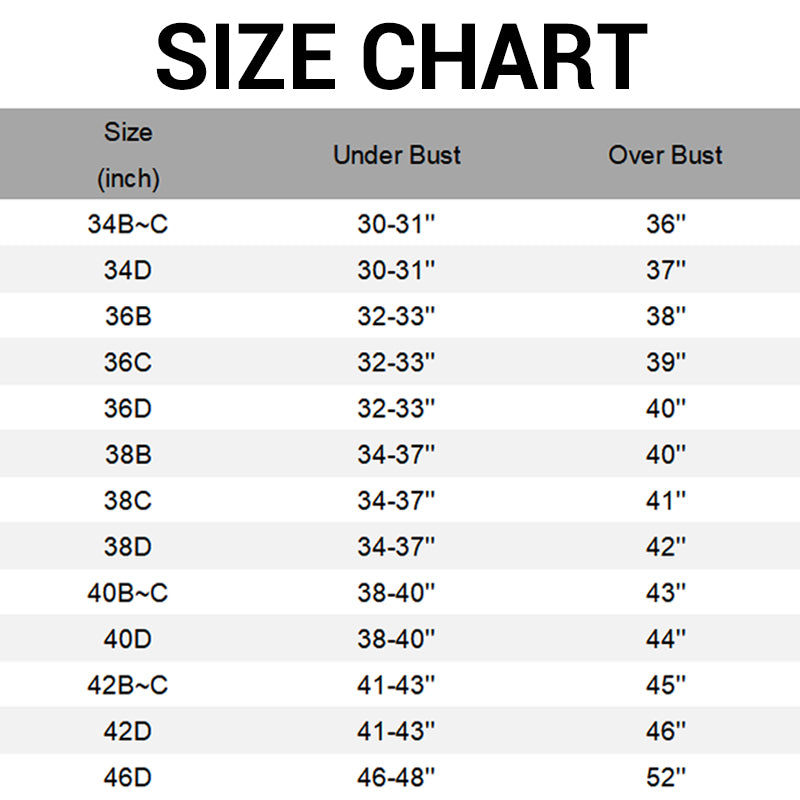Click the 38B size cell
This screenshot has height=800, width=800.
tap(128, 455)
